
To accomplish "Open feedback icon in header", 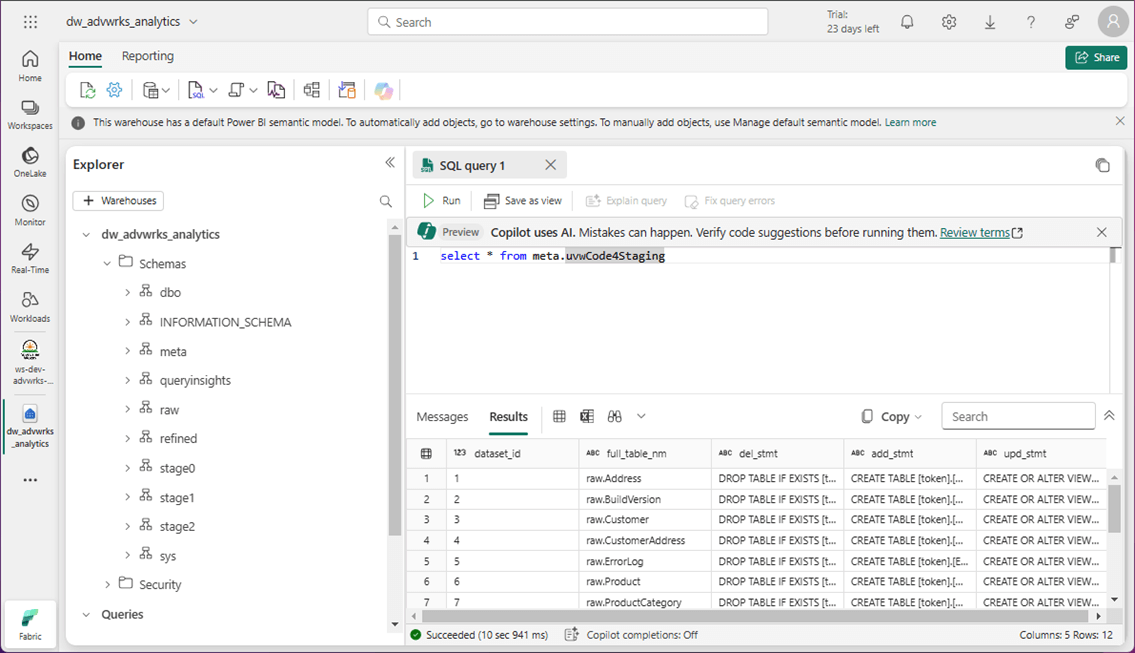I will [1072, 22].
